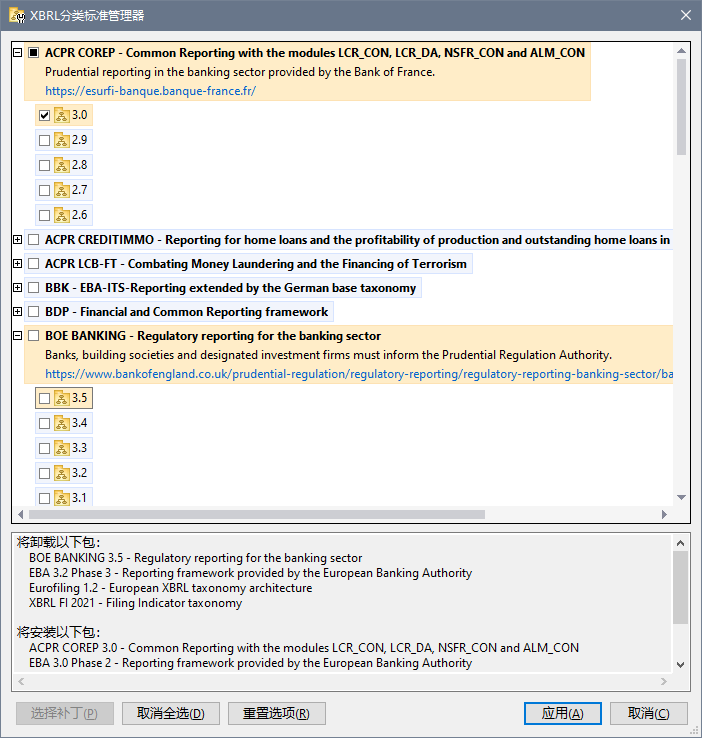The height and width of the screenshot is (738, 702).
Task: Check the ACPR LCB-FT checkbox
Action: coord(33,264)
